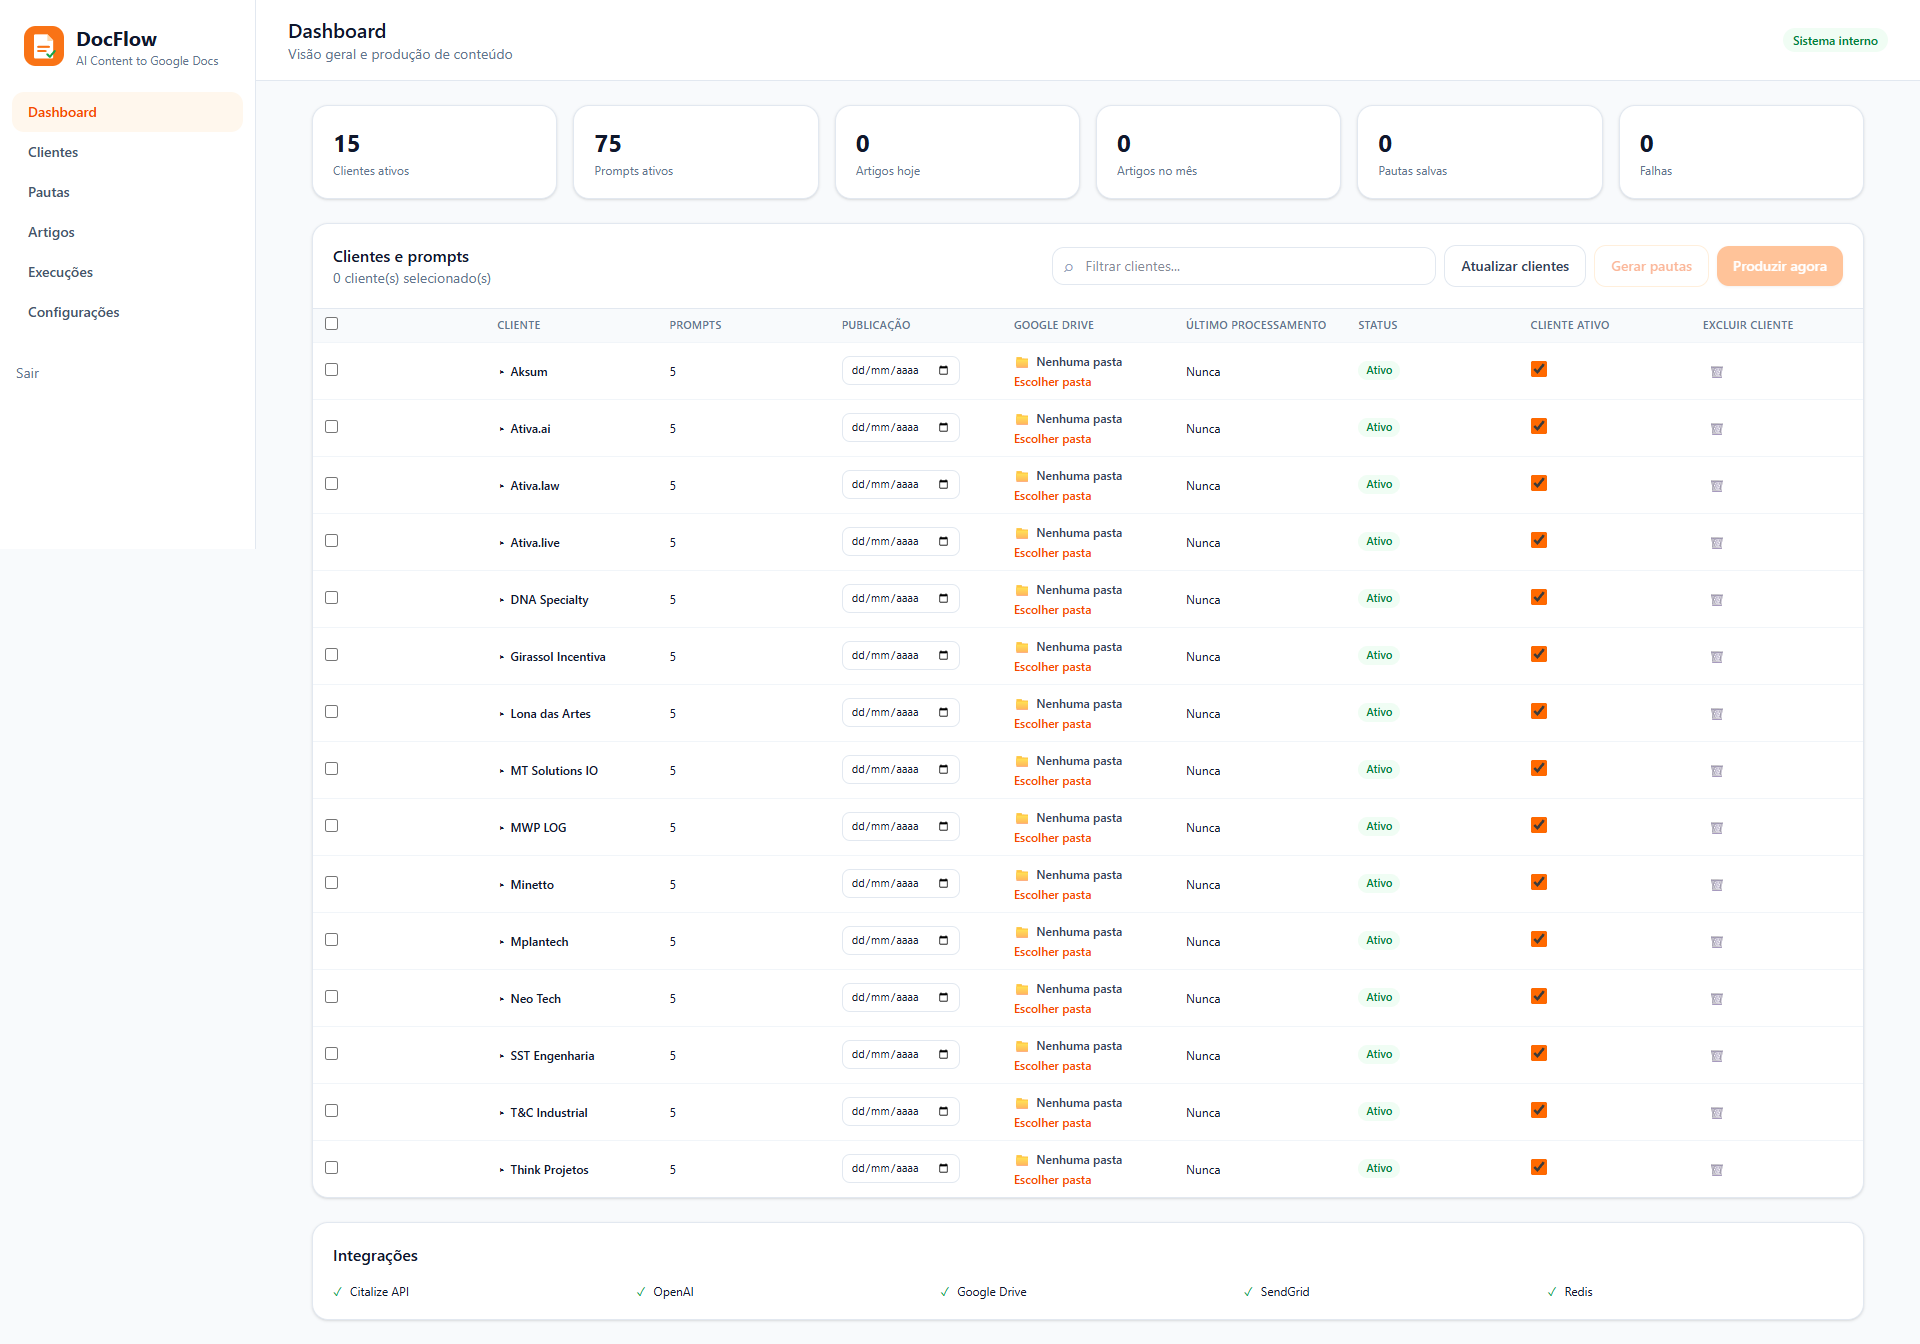Image resolution: width=1920 pixels, height=1344 pixels.
Task: Click trash icon in MWP LOG row
Action: click(1716, 828)
